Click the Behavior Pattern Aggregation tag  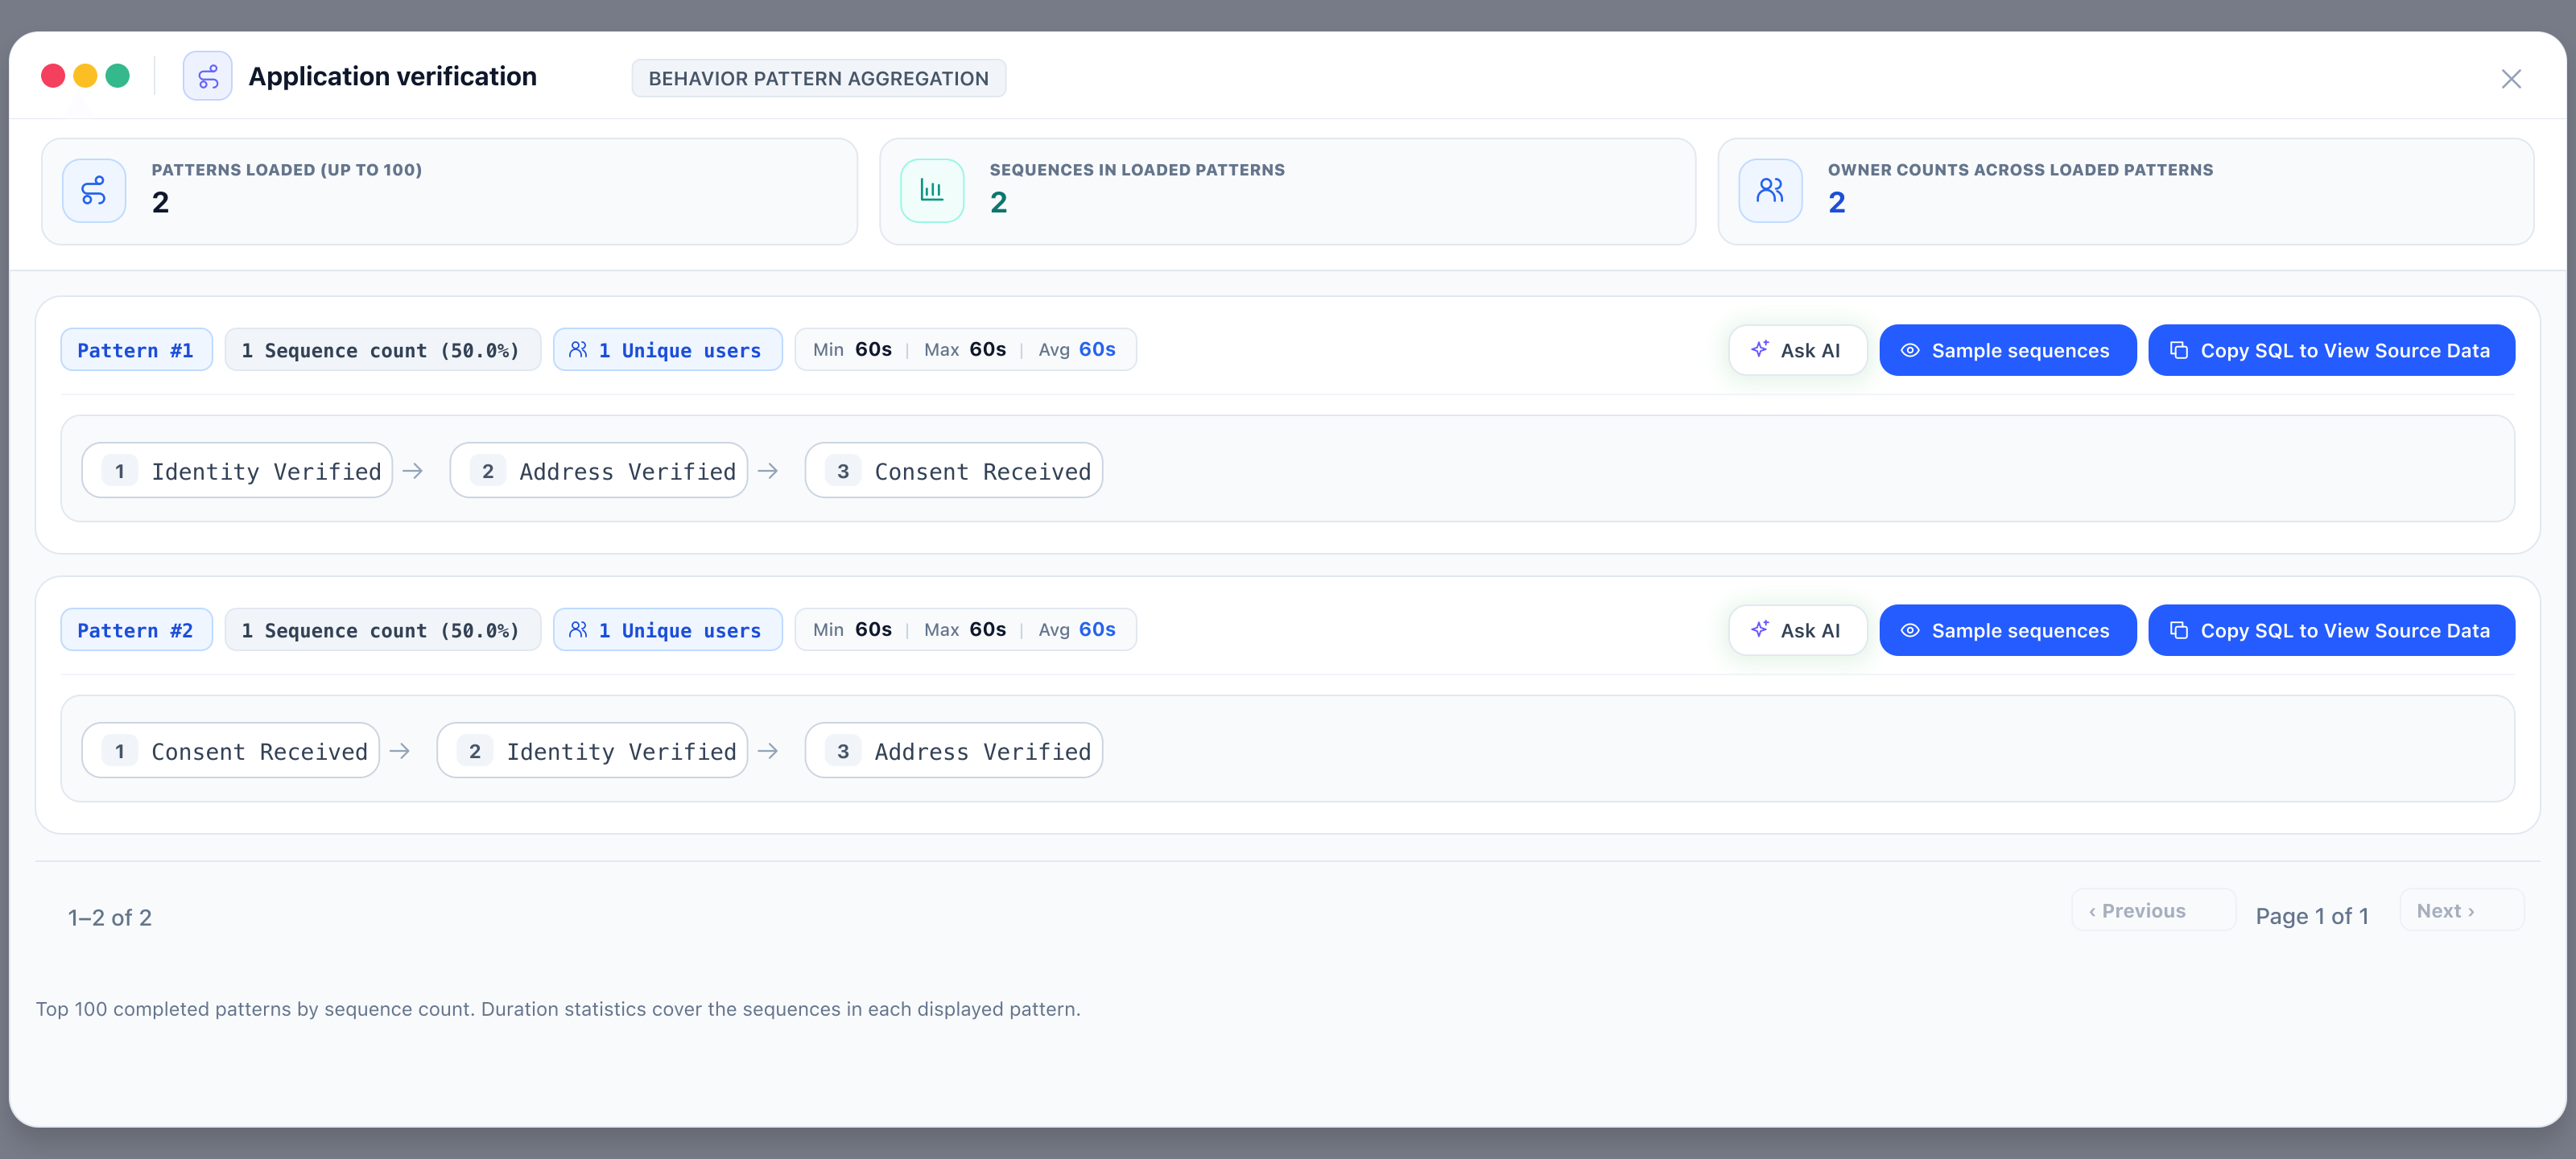818,78
